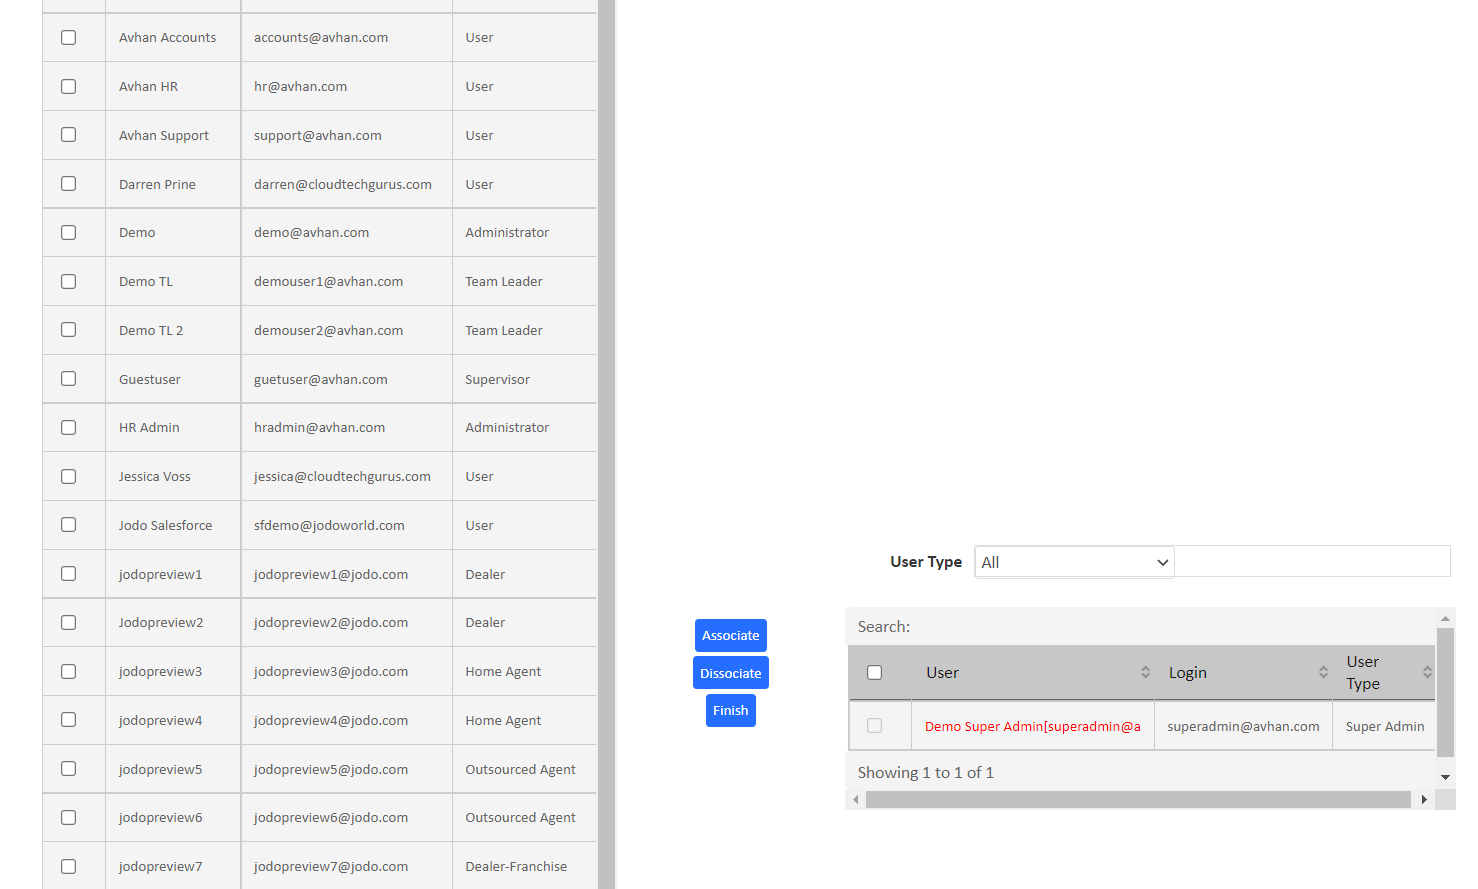Click the left arrow of the horizontal scrollbar
Screen dimensions: 1478x889
855,799
